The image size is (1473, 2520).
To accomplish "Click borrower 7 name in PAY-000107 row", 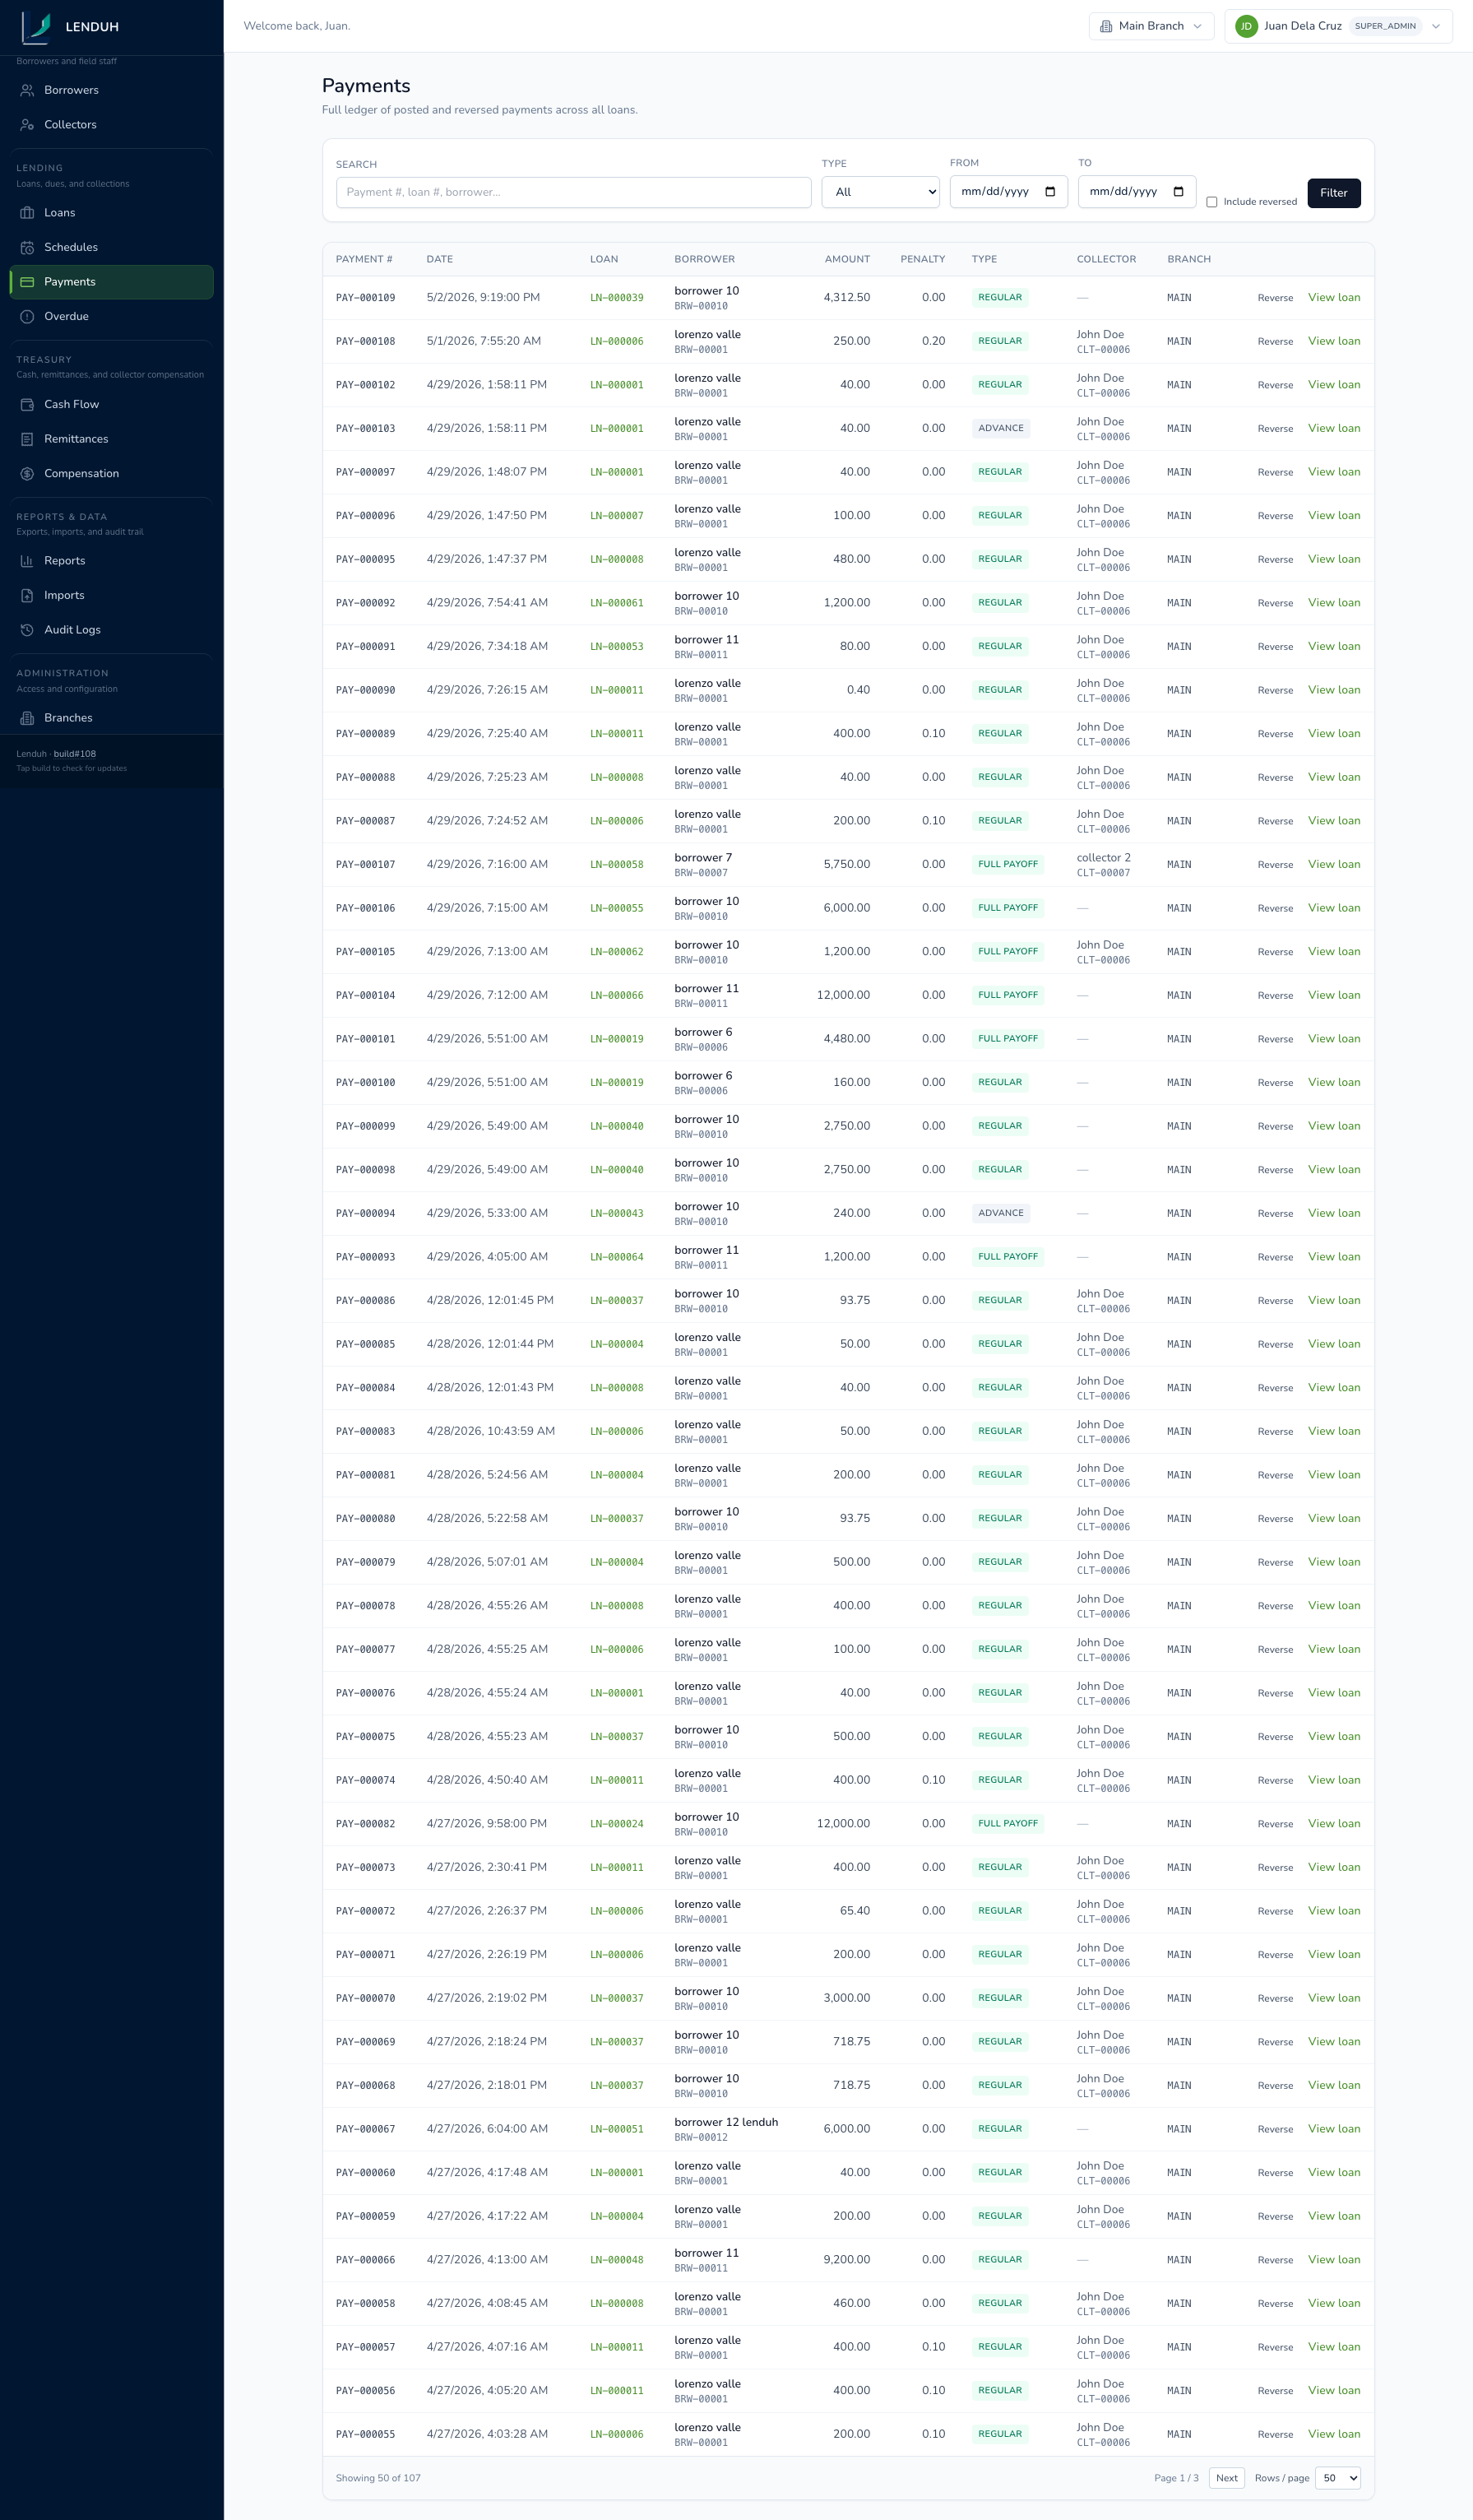I will coord(703,858).
